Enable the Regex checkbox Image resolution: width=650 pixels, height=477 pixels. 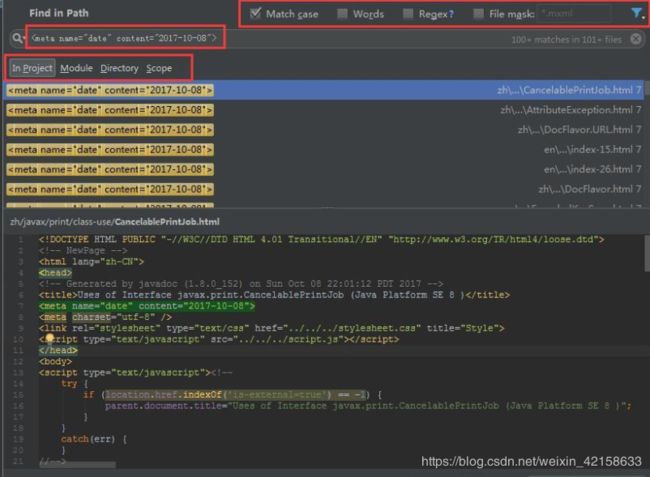point(408,14)
